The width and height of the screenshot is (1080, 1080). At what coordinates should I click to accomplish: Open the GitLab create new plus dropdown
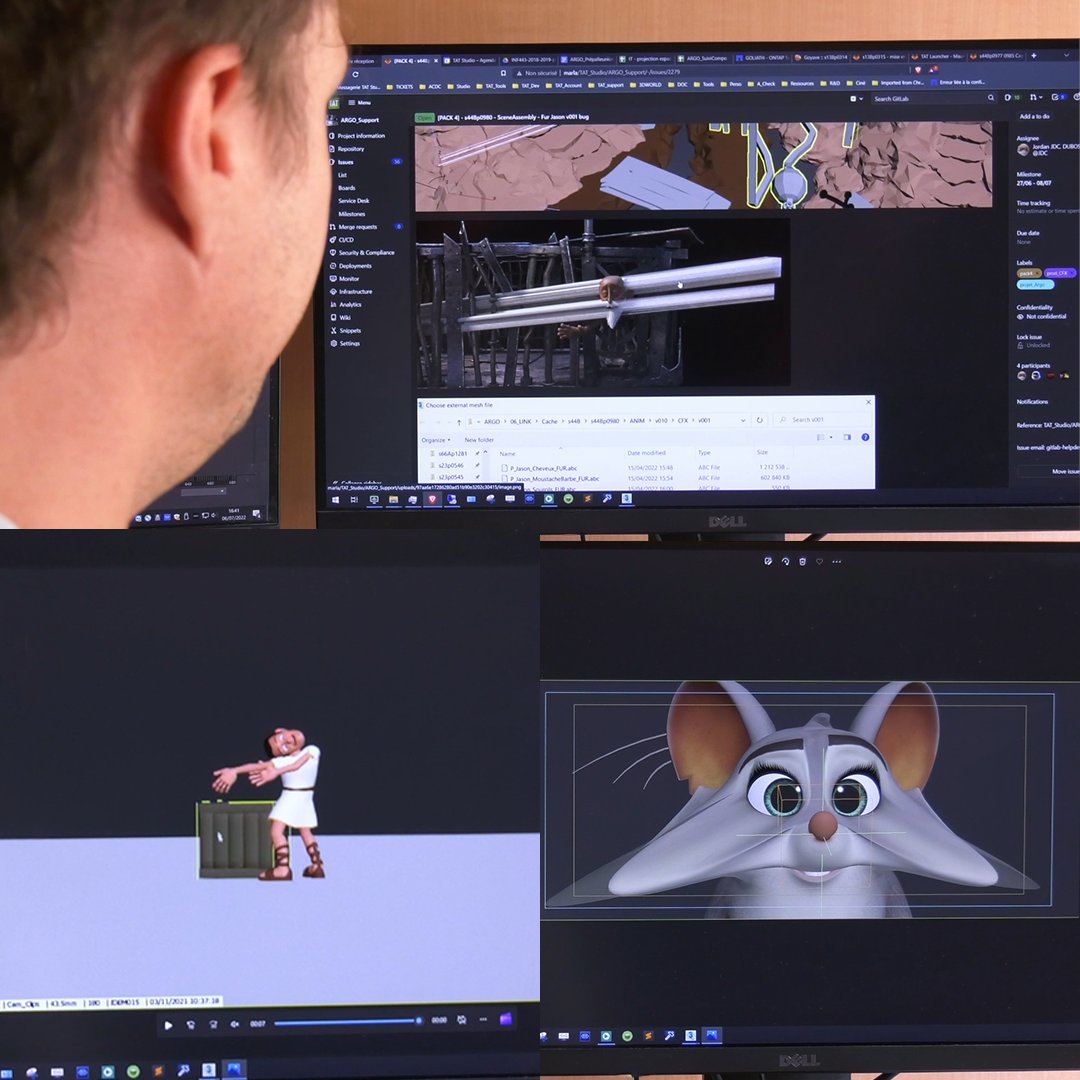(856, 98)
